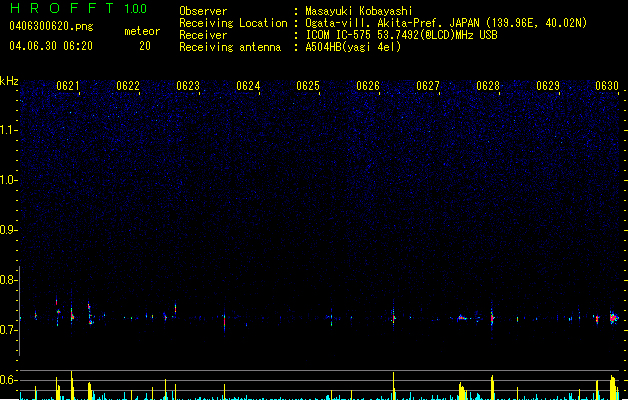Select the file name 0406300620.png
The width and height of the screenshot is (629, 400).
pyautogui.click(x=51, y=26)
